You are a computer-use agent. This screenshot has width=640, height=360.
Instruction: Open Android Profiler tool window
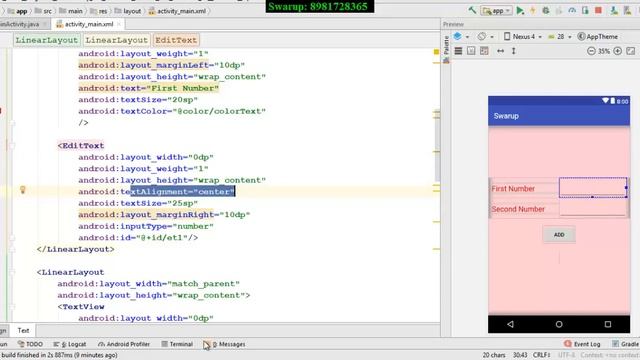[124, 344]
